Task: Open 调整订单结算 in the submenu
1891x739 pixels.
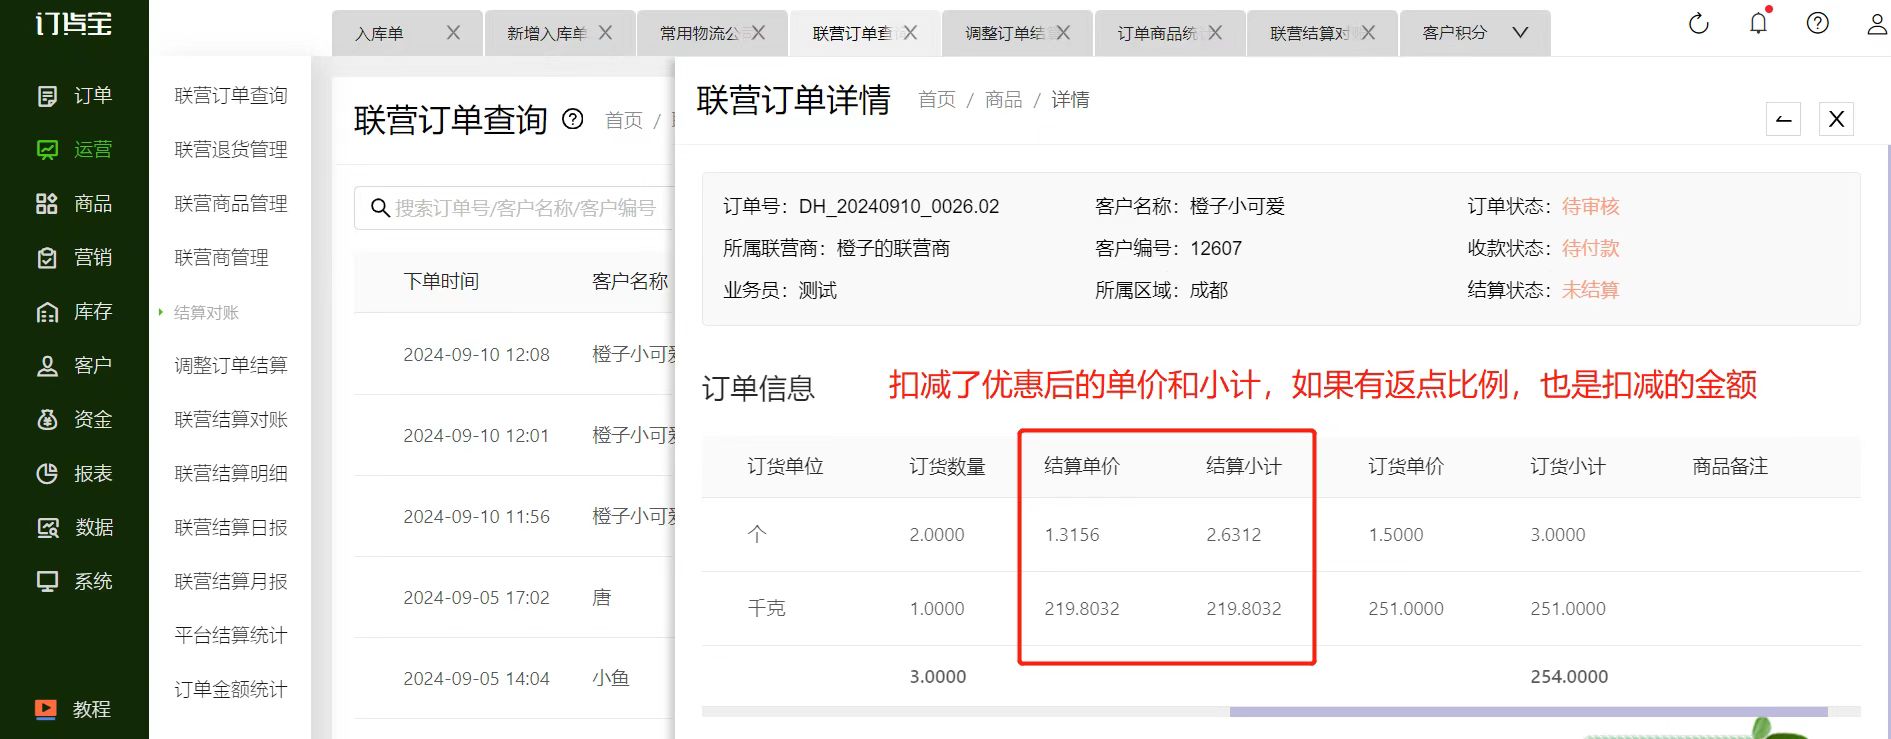Action: click(x=231, y=366)
